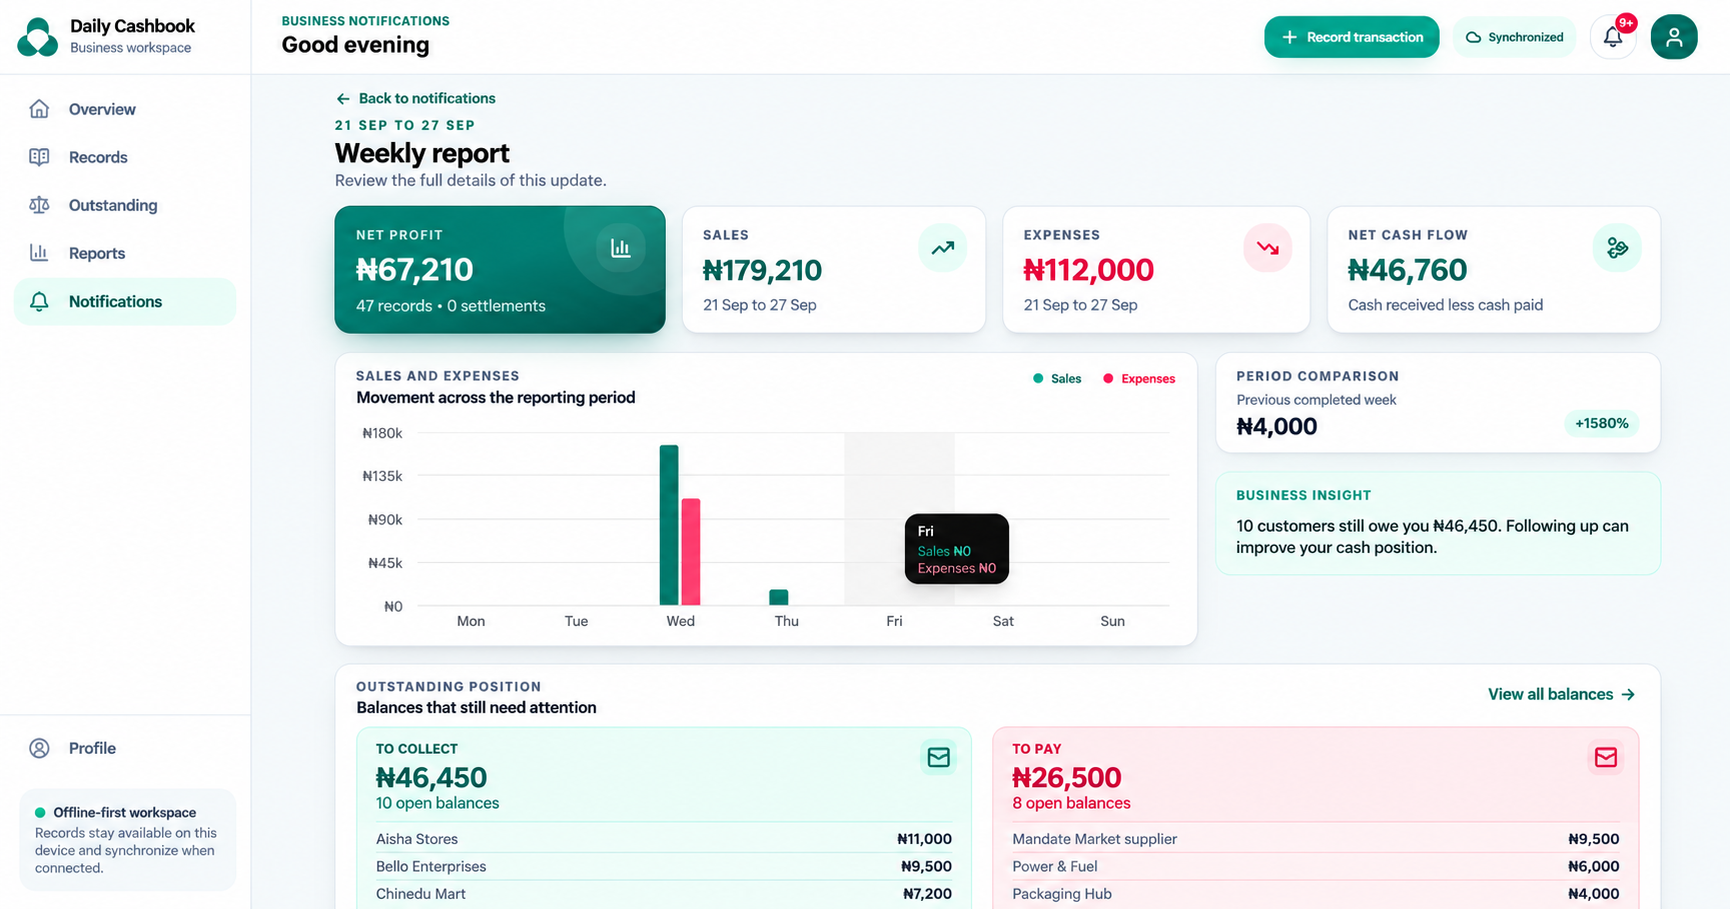Select the Power & Fuel row
The image size is (1730, 909).
[x=1315, y=866]
